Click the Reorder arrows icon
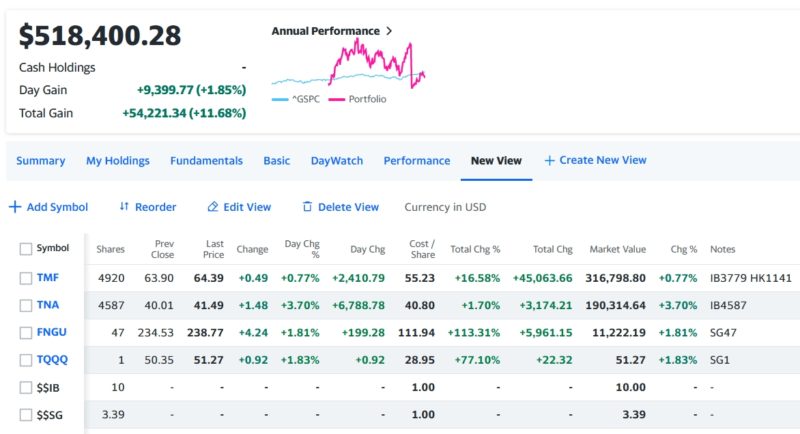800x434 pixels. (124, 207)
